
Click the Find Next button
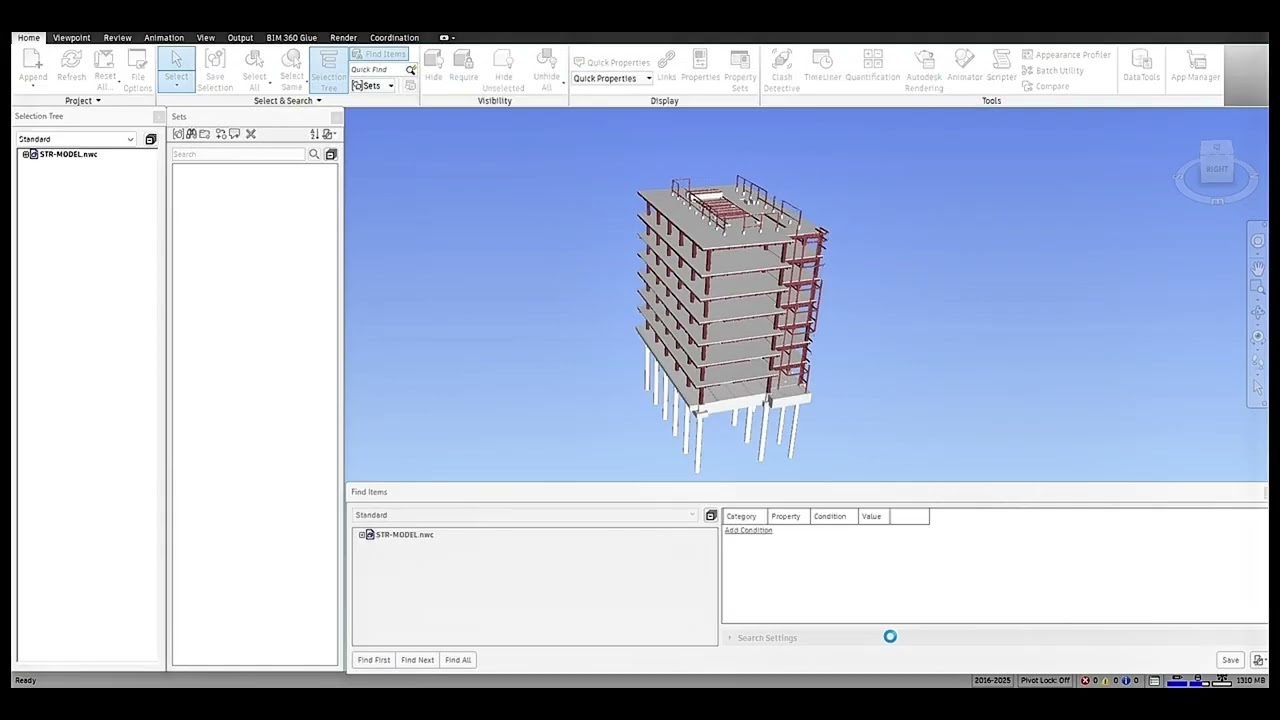tap(418, 660)
